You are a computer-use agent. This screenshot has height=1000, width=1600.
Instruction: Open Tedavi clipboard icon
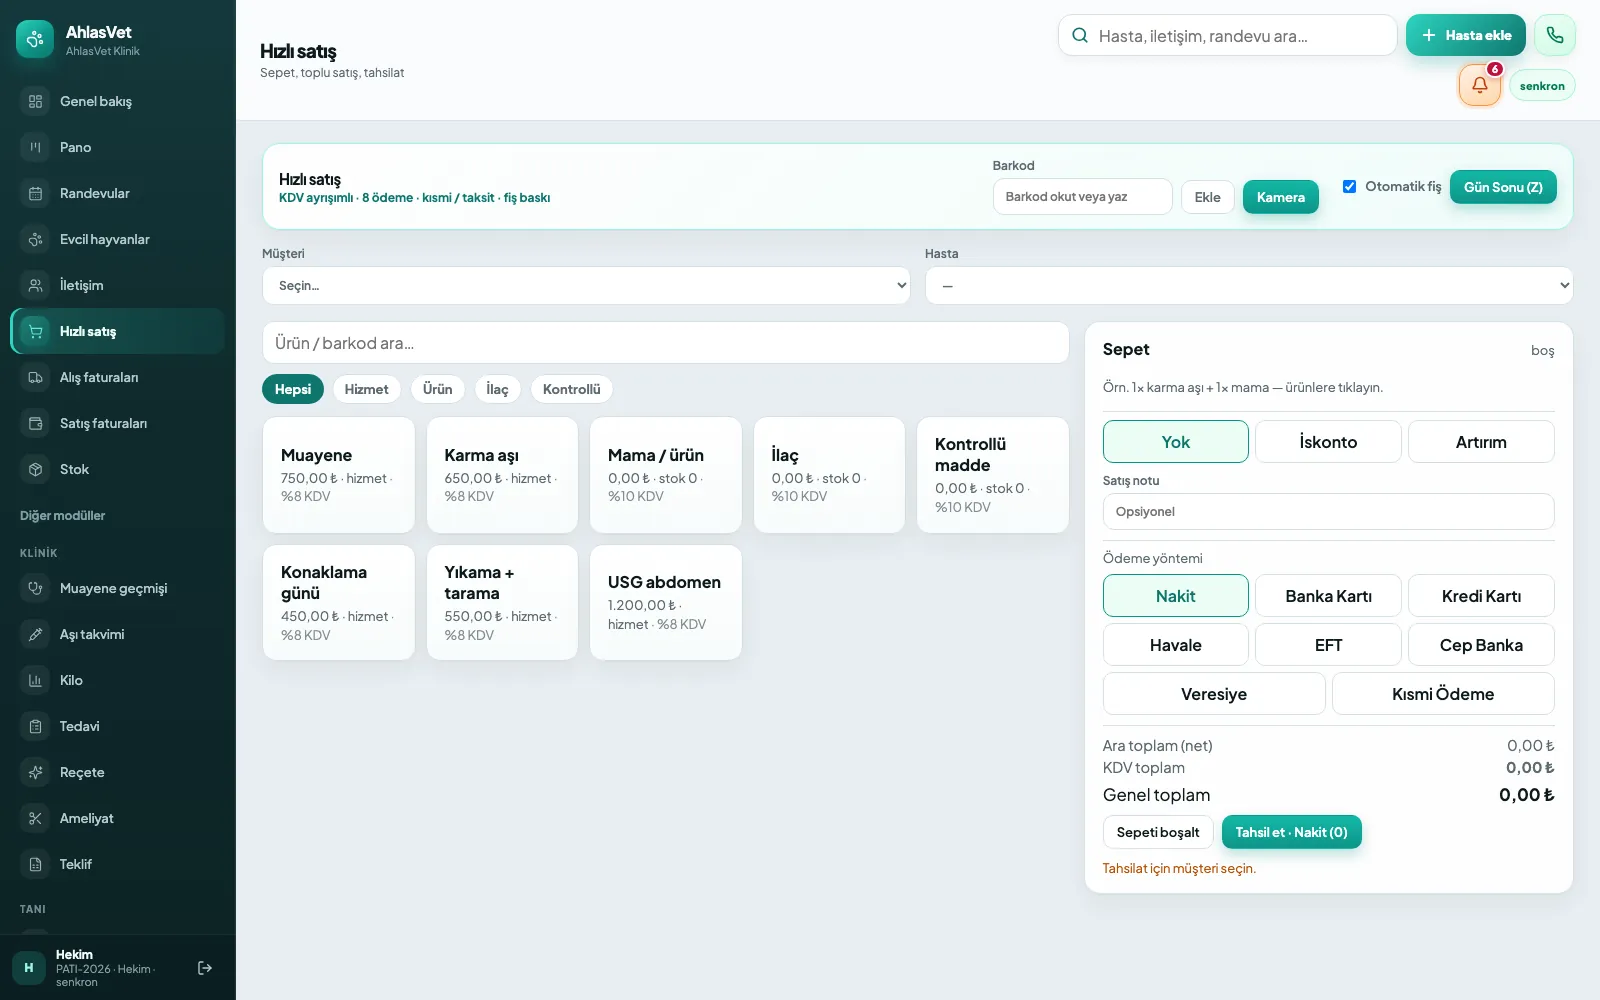point(35,726)
